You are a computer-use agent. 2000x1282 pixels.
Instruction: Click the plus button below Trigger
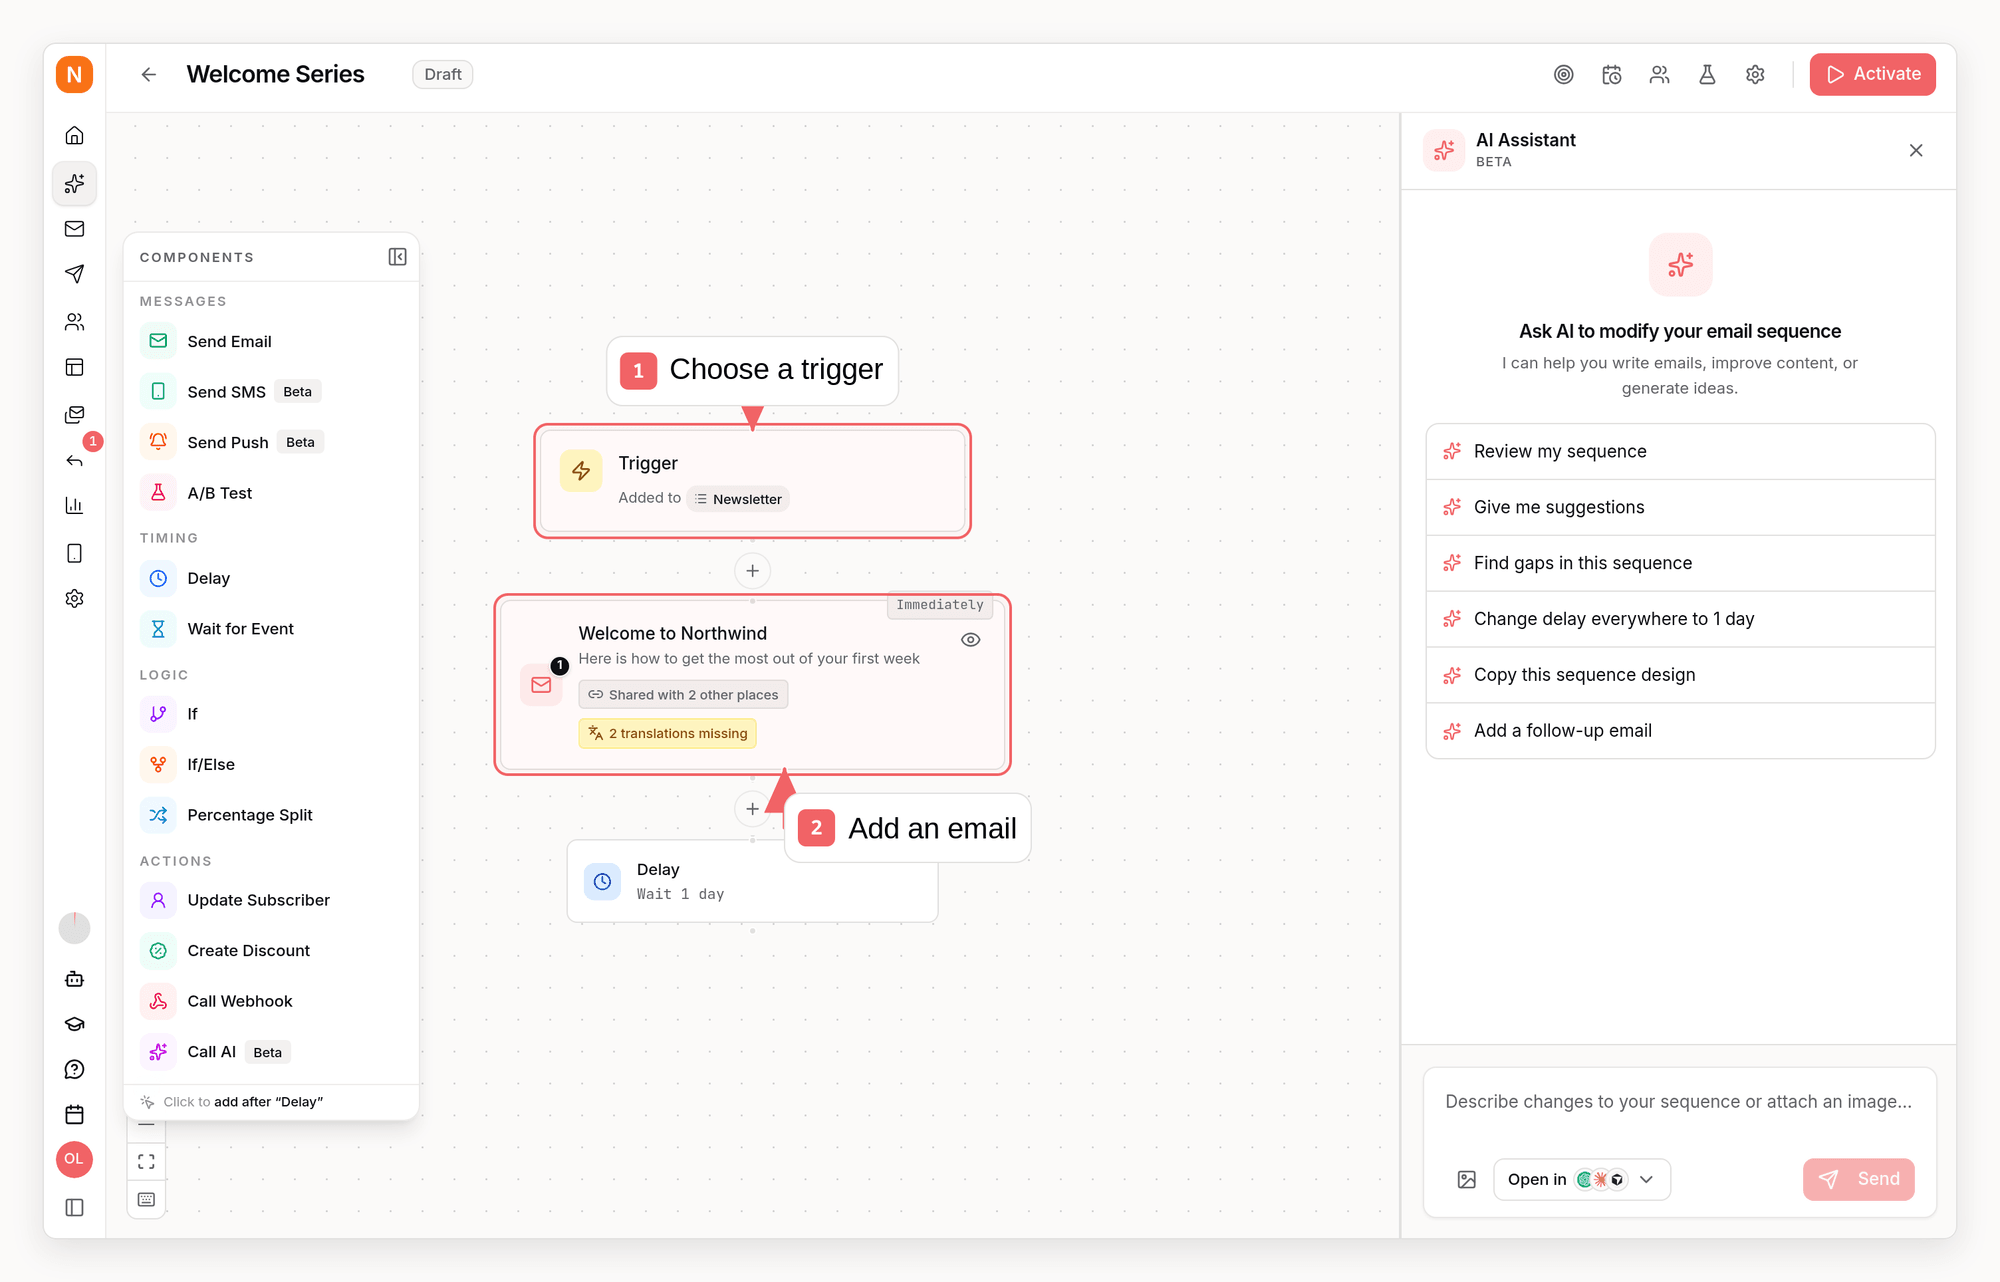(753, 571)
